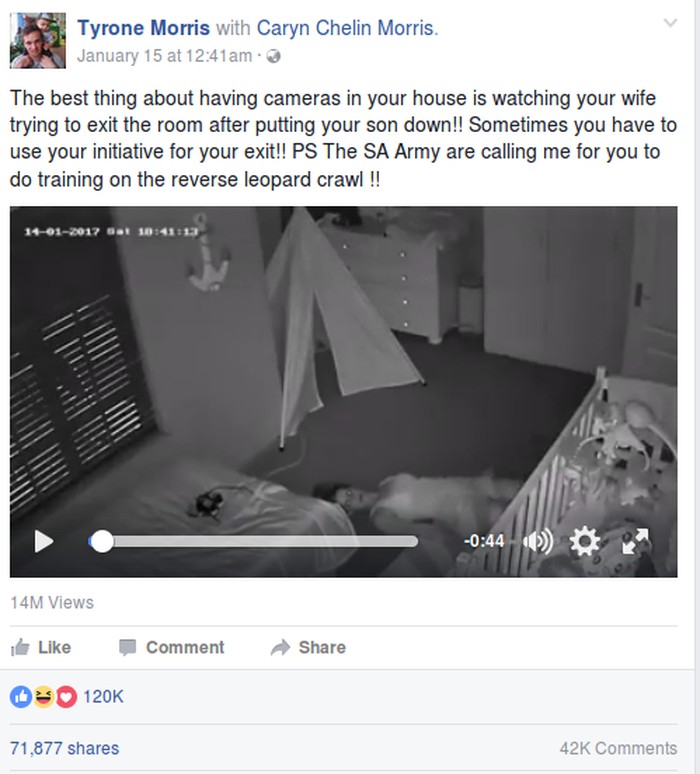Image resolution: width=700 pixels, height=774 pixels.
Task: Open Tyrone Morris profile link
Action: (x=144, y=28)
